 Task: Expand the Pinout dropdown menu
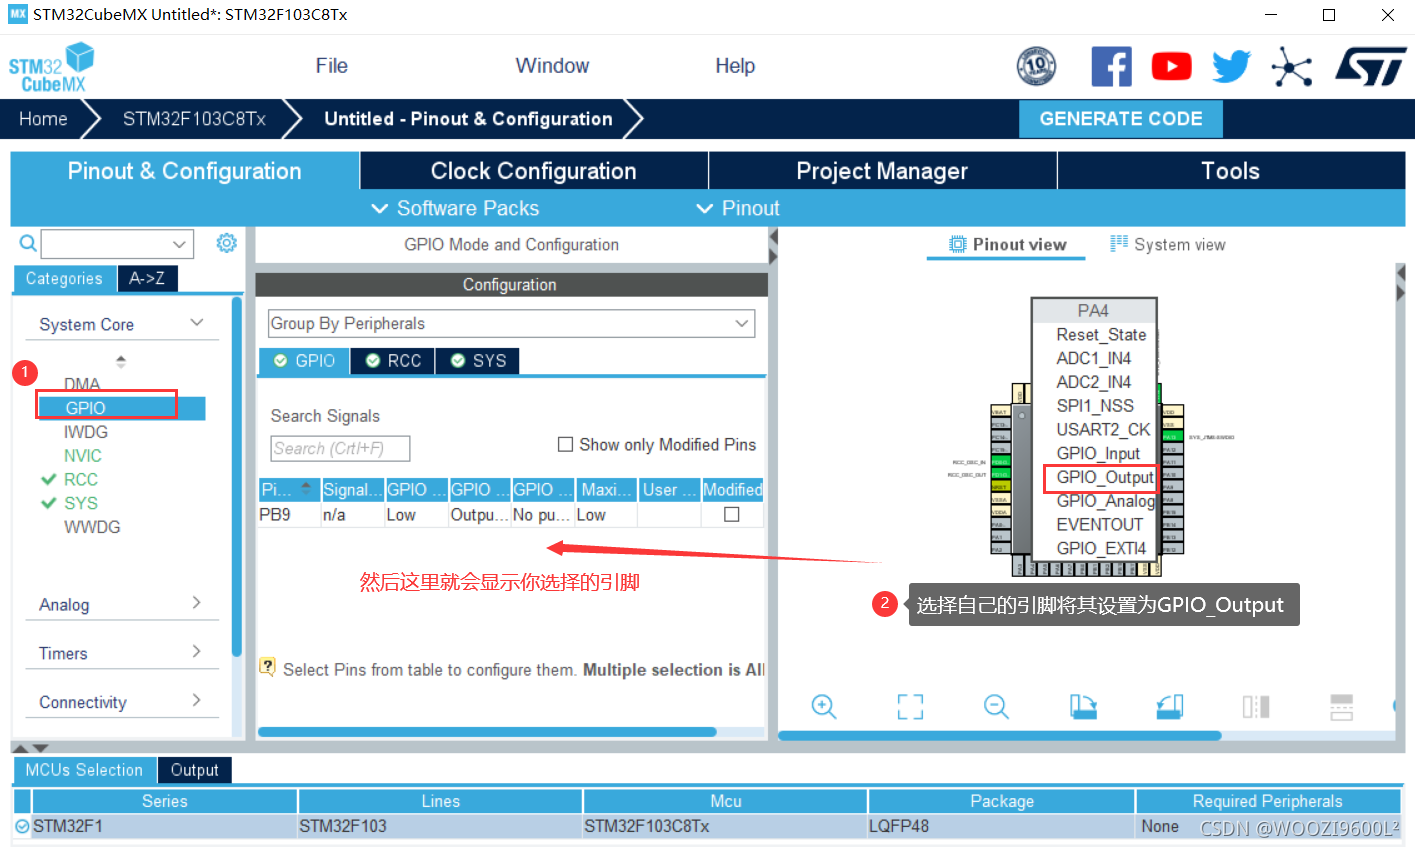738,208
